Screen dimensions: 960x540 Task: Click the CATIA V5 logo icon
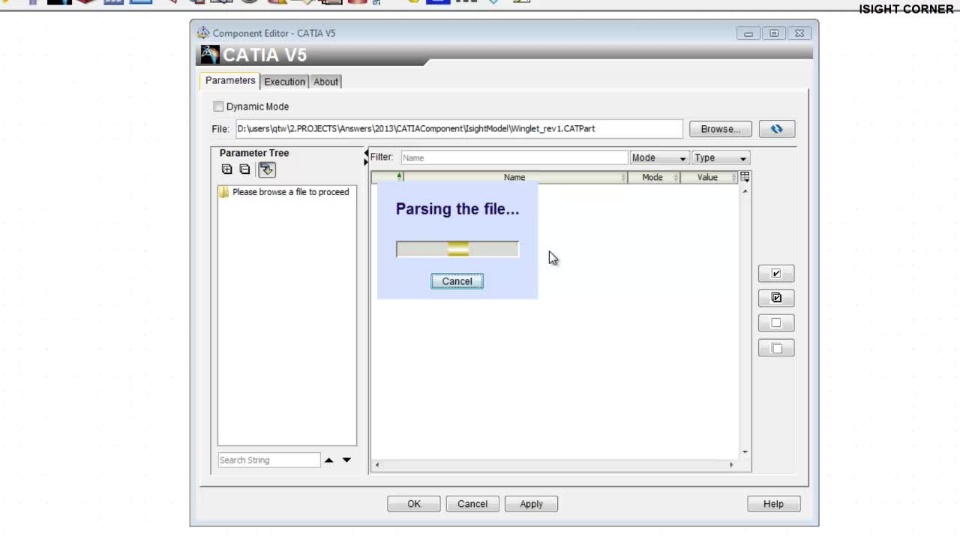209,54
